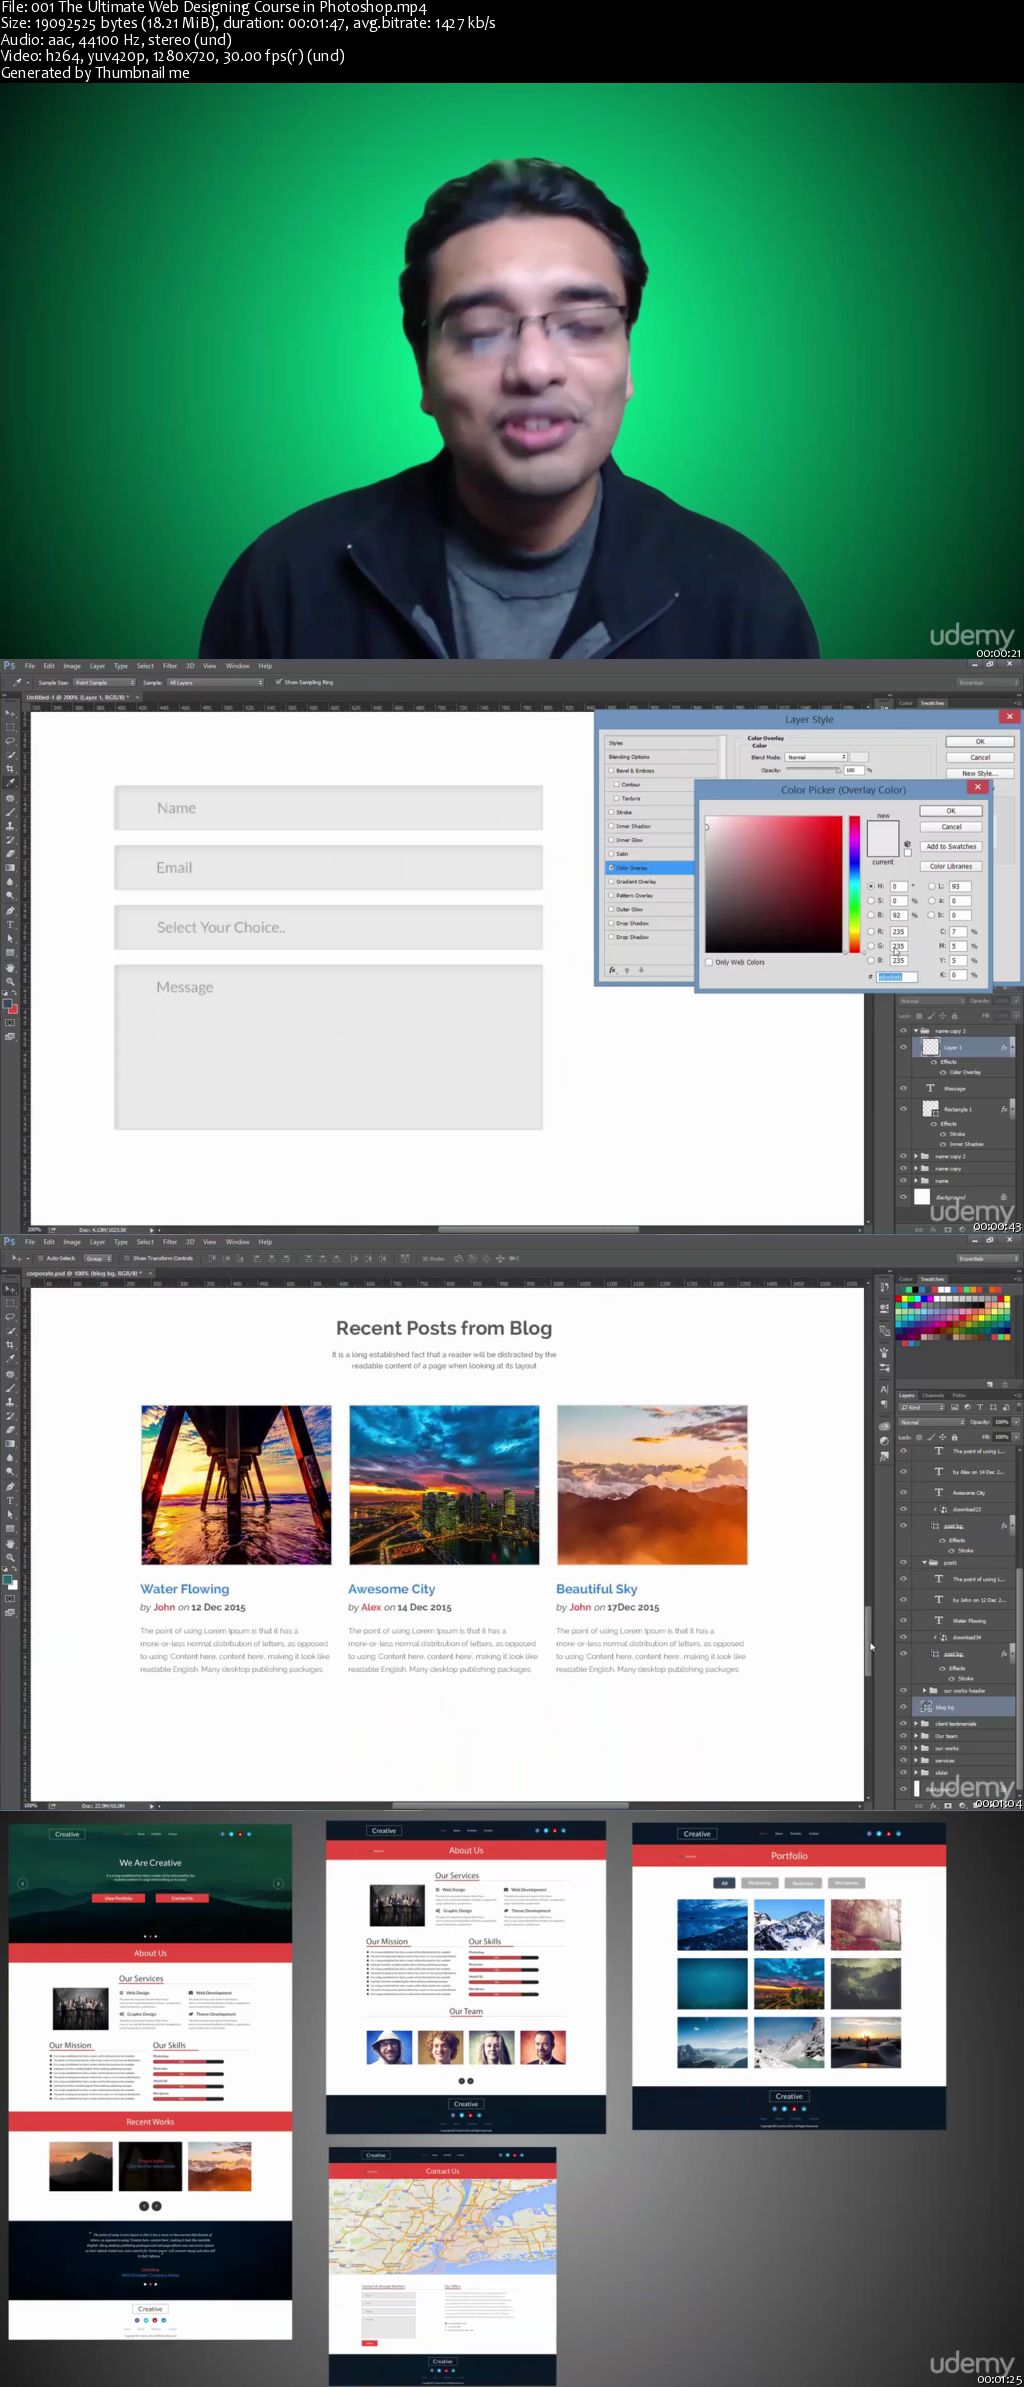Click lock transparent pixels icon in Layers panel
Viewport: 1024px width, 2387px height.
pyautogui.click(x=919, y=1437)
